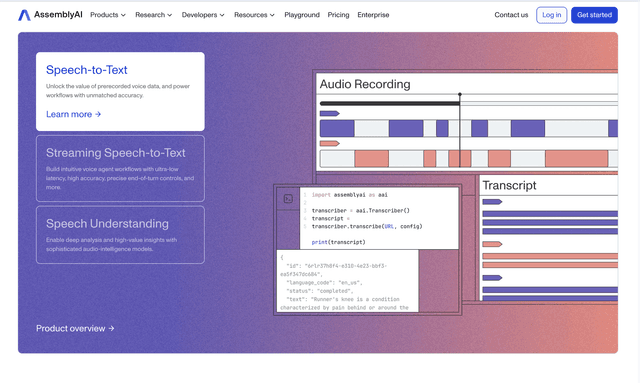
Task: Click the purple speaker tag in Audio Recording
Action: (x=329, y=114)
